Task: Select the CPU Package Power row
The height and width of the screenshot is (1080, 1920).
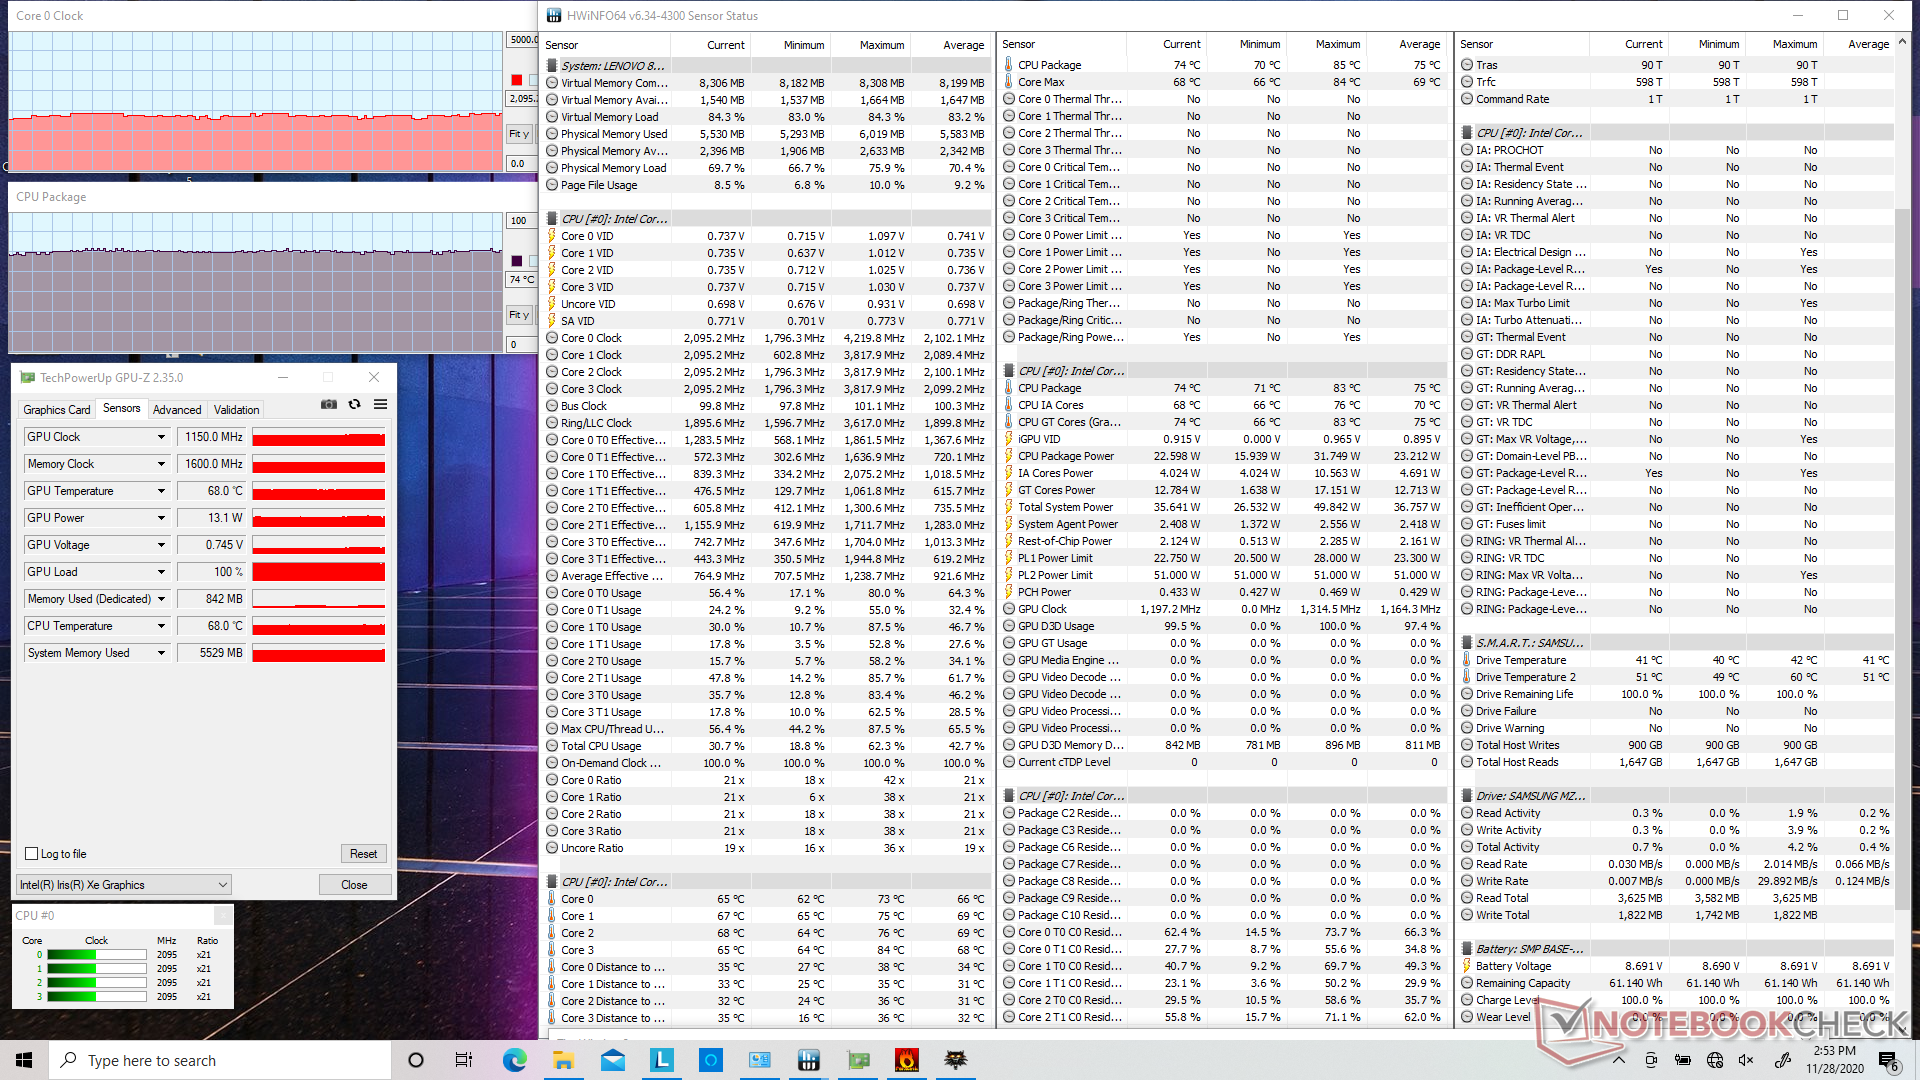Action: (1223, 456)
